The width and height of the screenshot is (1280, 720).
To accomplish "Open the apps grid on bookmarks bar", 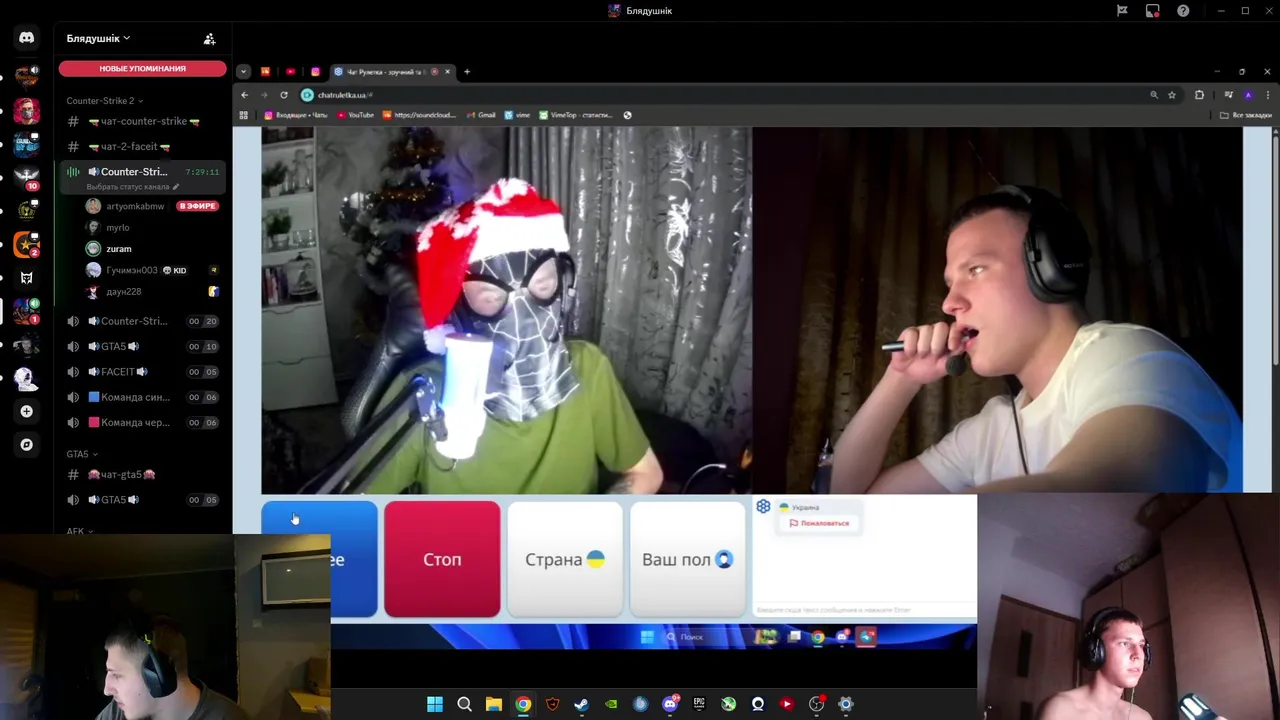I will pos(243,115).
